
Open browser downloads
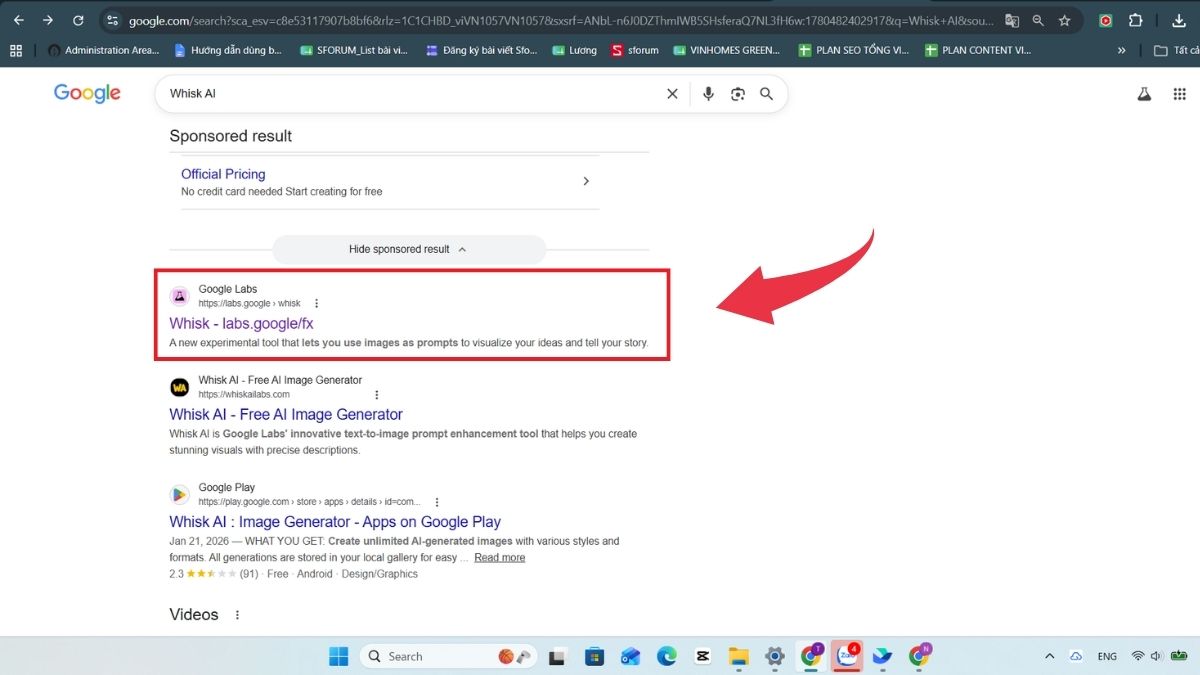pos(1177,20)
